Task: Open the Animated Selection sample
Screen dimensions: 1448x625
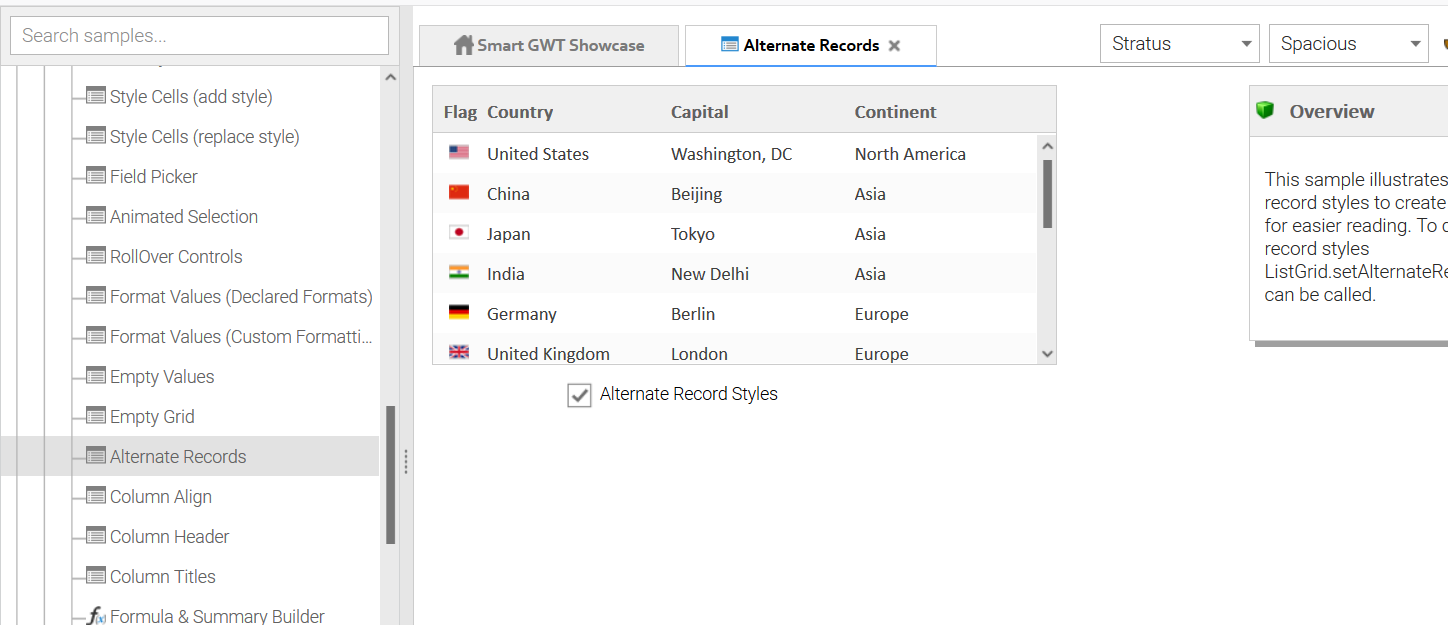Action: click(184, 217)
